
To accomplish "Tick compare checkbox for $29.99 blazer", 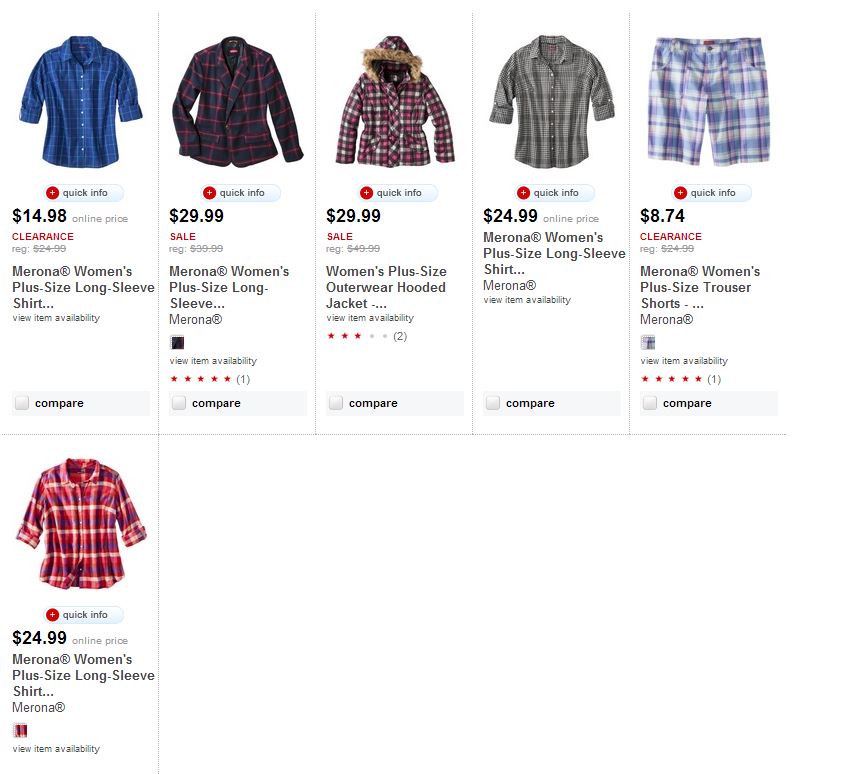I will point(179,403).
